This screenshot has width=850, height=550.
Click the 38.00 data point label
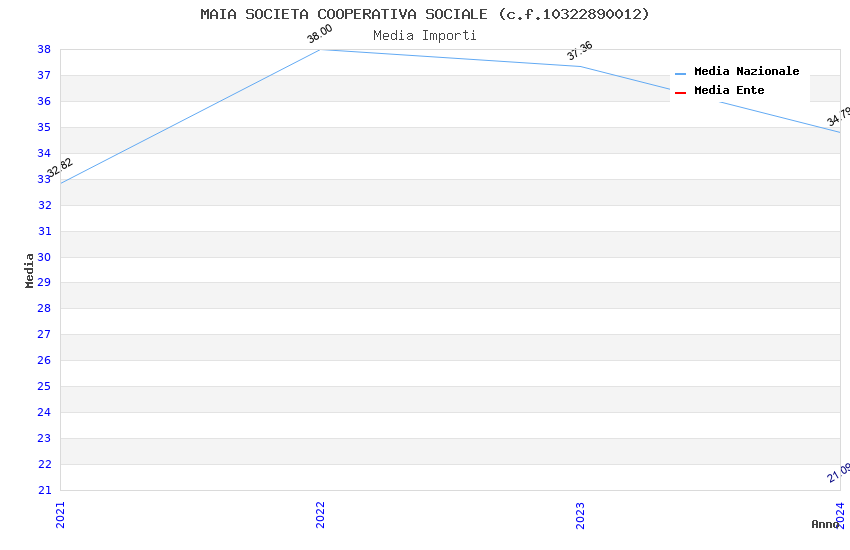point(320,34)
